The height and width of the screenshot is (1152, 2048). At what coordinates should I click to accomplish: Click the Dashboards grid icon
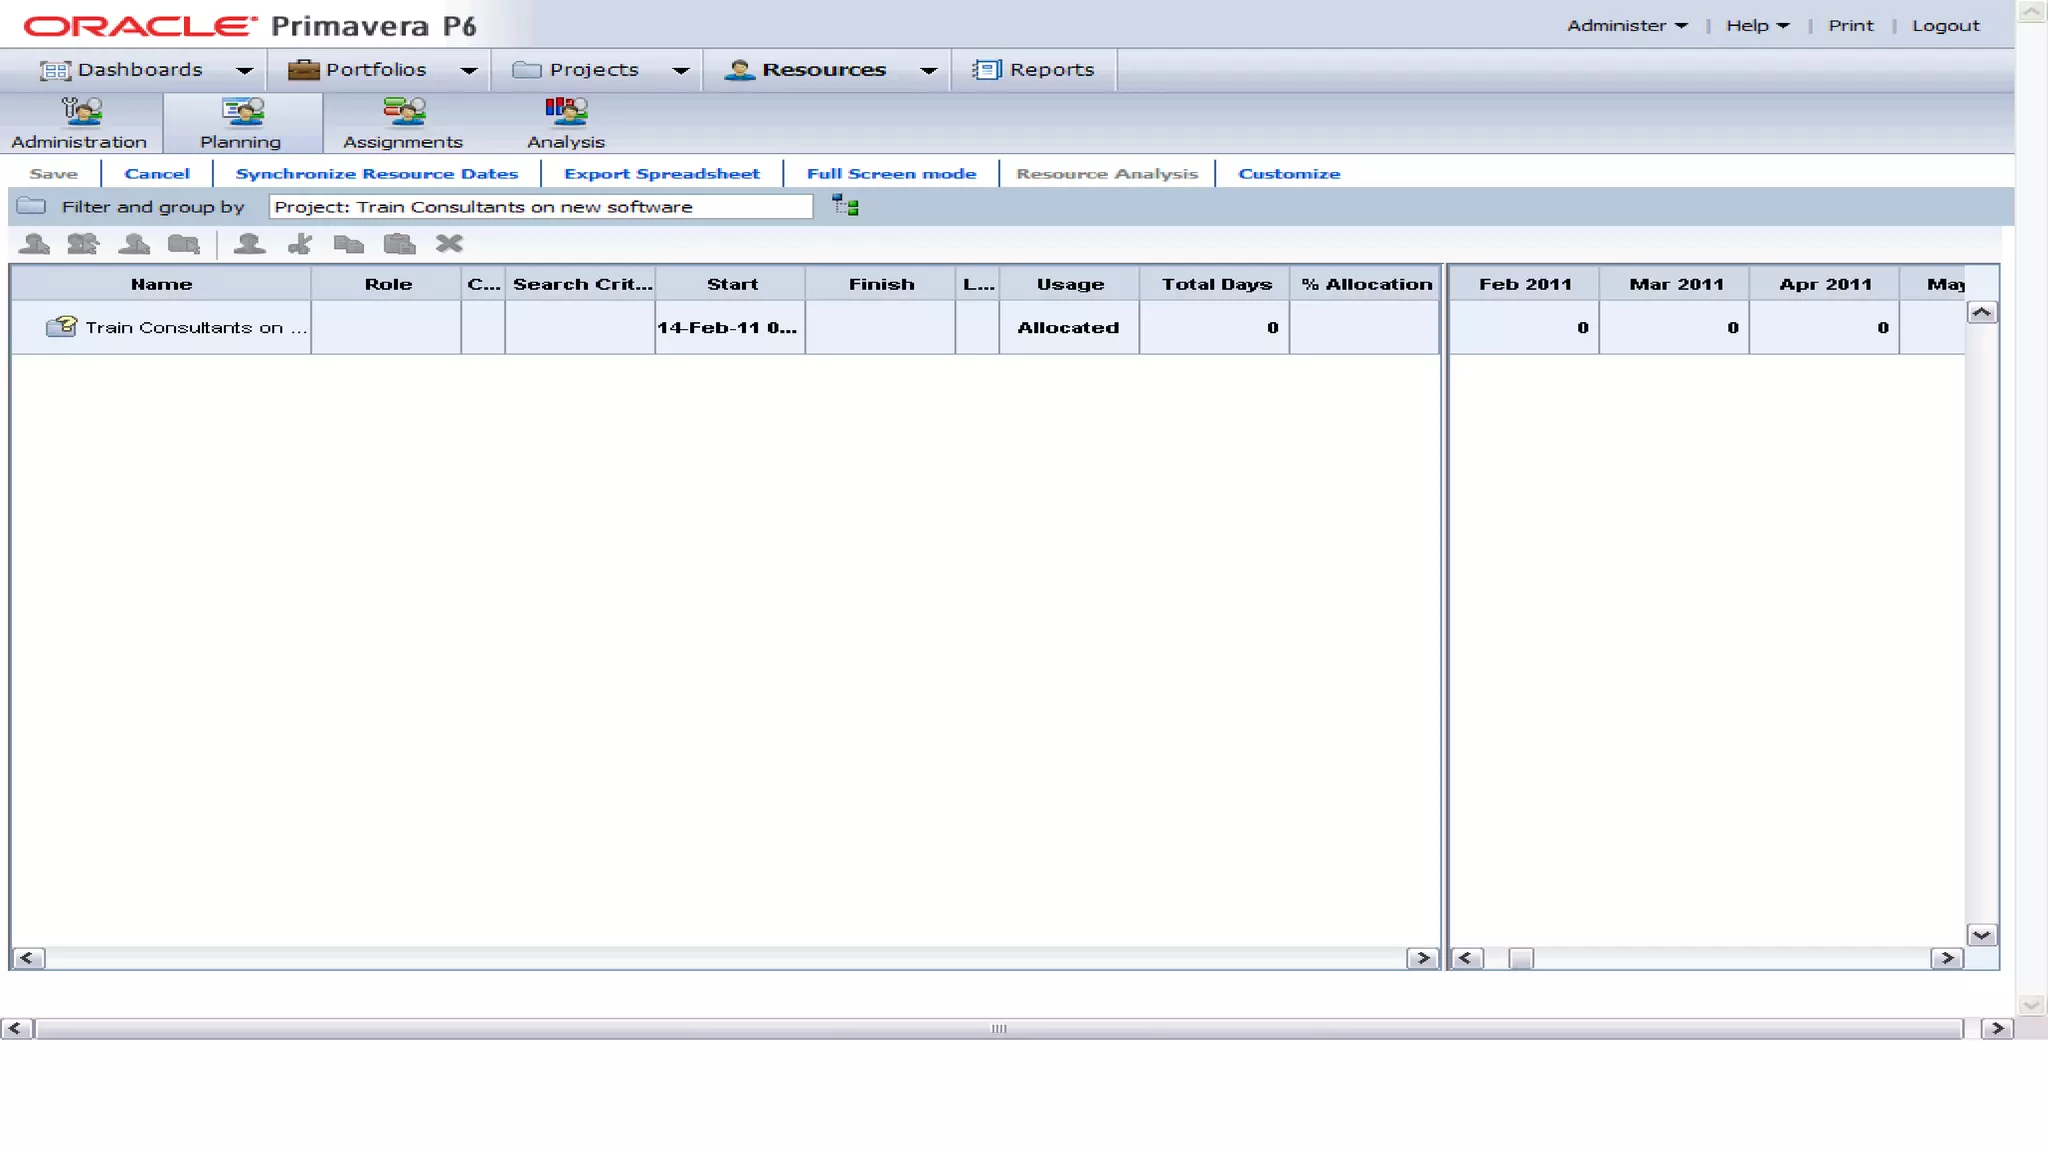(x=55, y=70)
